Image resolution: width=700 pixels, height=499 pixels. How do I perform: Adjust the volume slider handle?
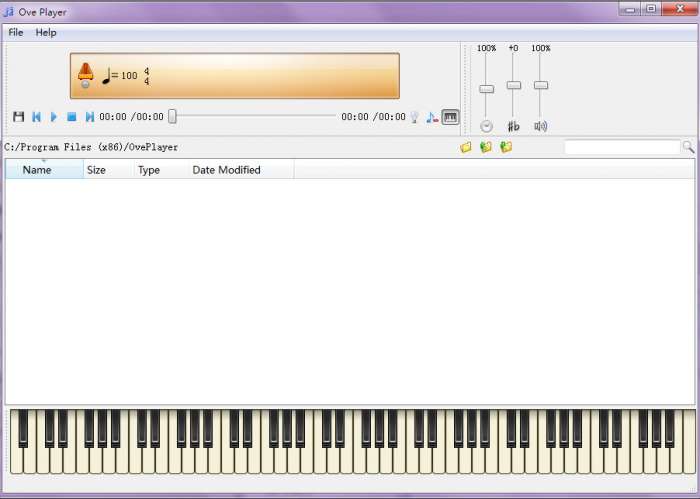point(541,85)
